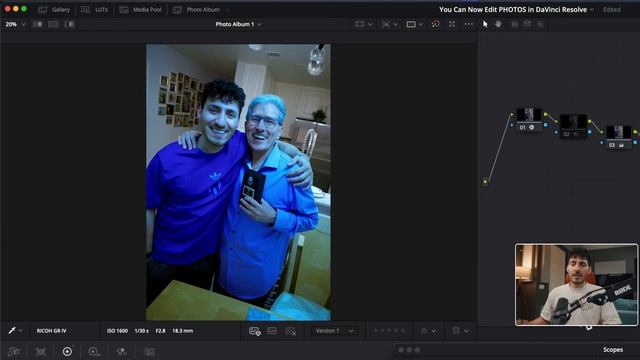This screenshot has width=640, height=360.
Task: Click the green source input node dot
Action: tap(485, 181)
